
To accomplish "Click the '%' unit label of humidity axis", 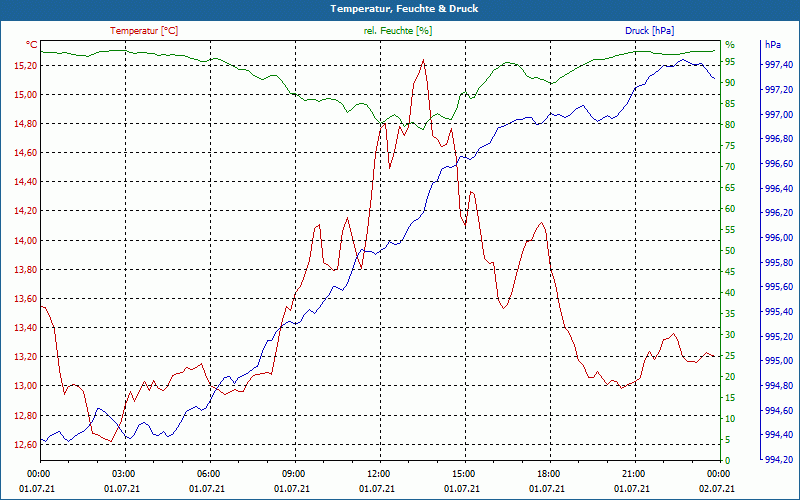I will pos(730,45).
